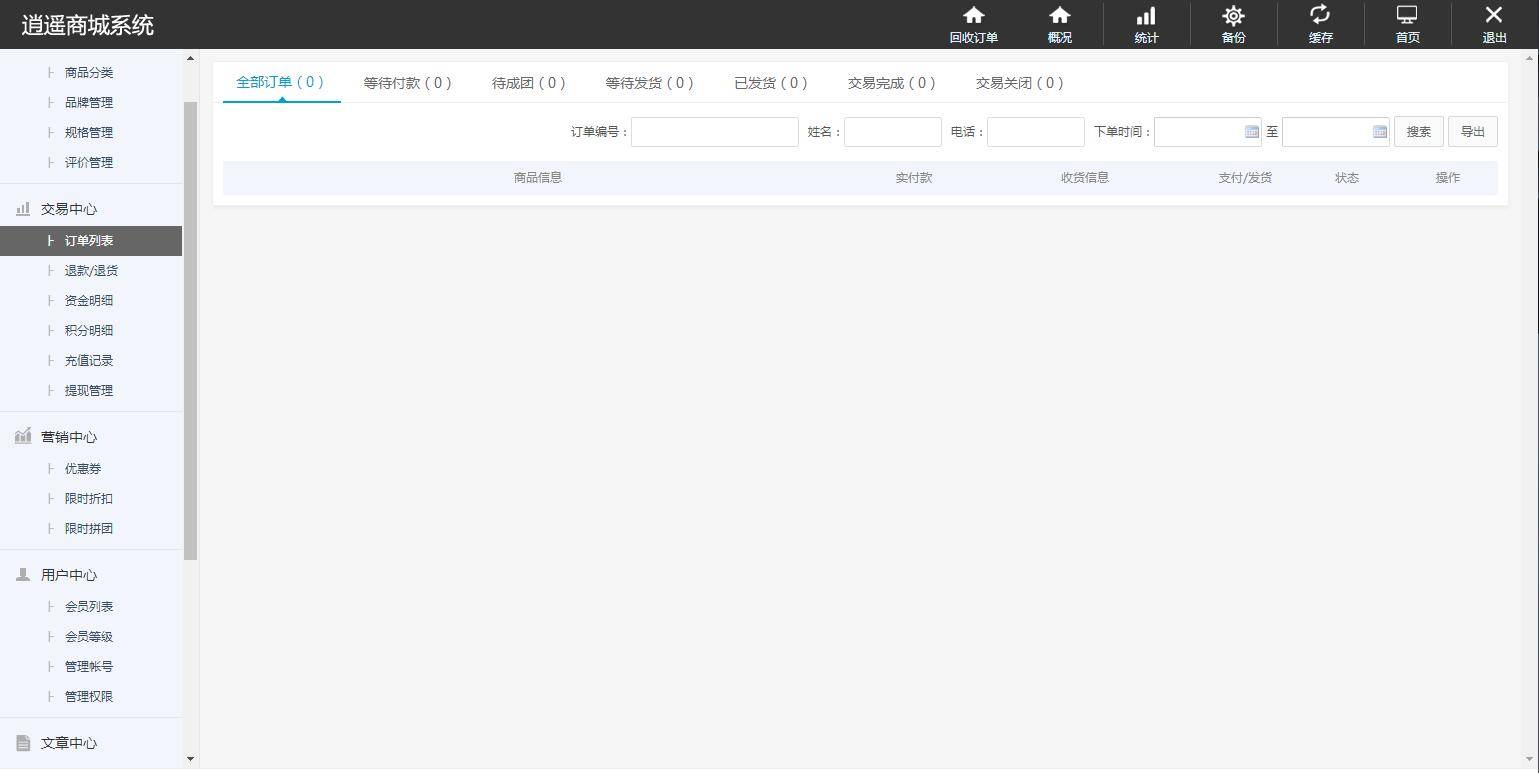Viewport: 1539px width, 773px height.
Task: Open the end date calendar picker
Action: tap(1380, 131)
